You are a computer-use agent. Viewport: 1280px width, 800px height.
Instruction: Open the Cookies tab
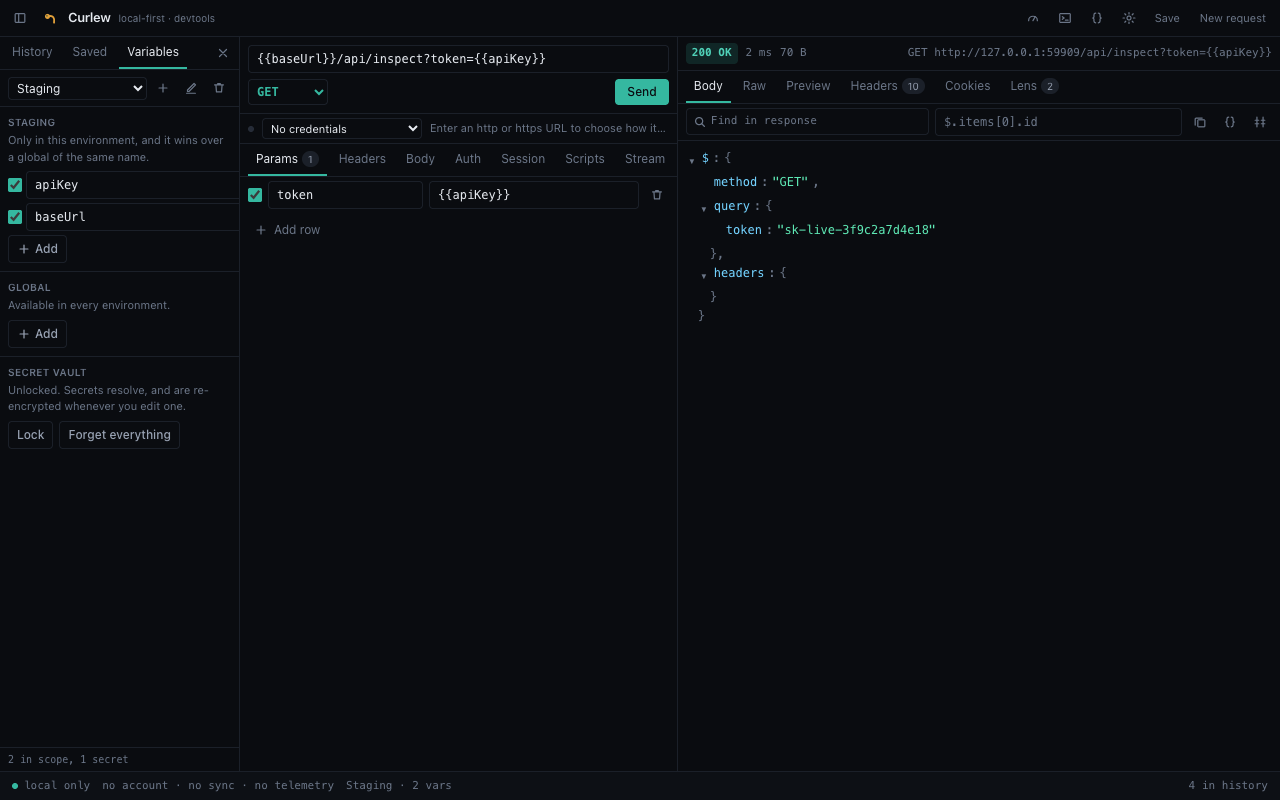(x=967, y=86)
